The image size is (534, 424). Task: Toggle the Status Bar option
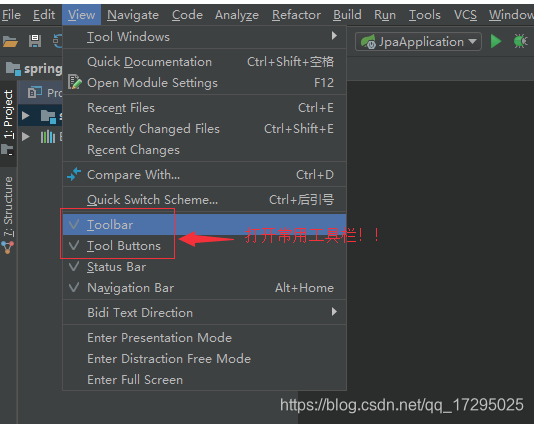tap(204, 267)
